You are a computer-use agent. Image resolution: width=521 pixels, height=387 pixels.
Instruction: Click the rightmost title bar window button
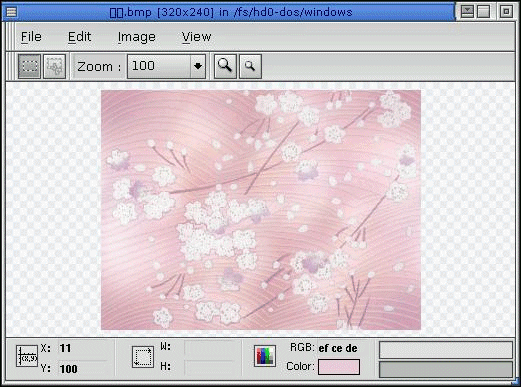coord(506,12)
